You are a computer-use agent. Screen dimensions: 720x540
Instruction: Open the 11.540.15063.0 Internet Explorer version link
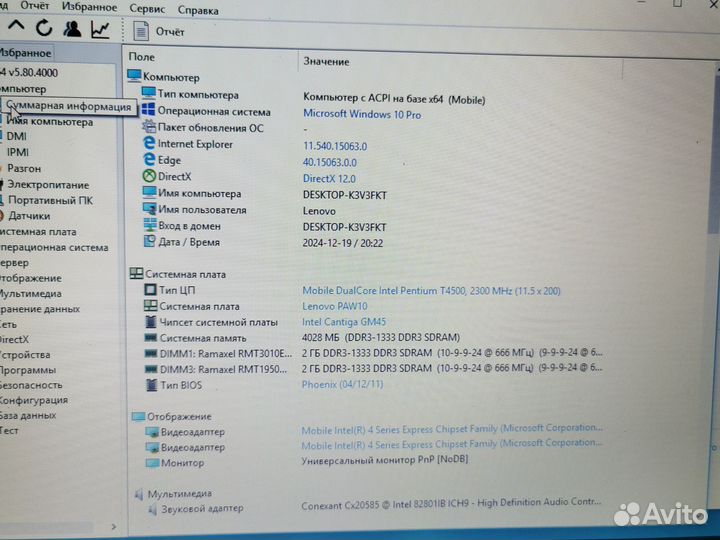pyautogui.click(x=335, y=146)
